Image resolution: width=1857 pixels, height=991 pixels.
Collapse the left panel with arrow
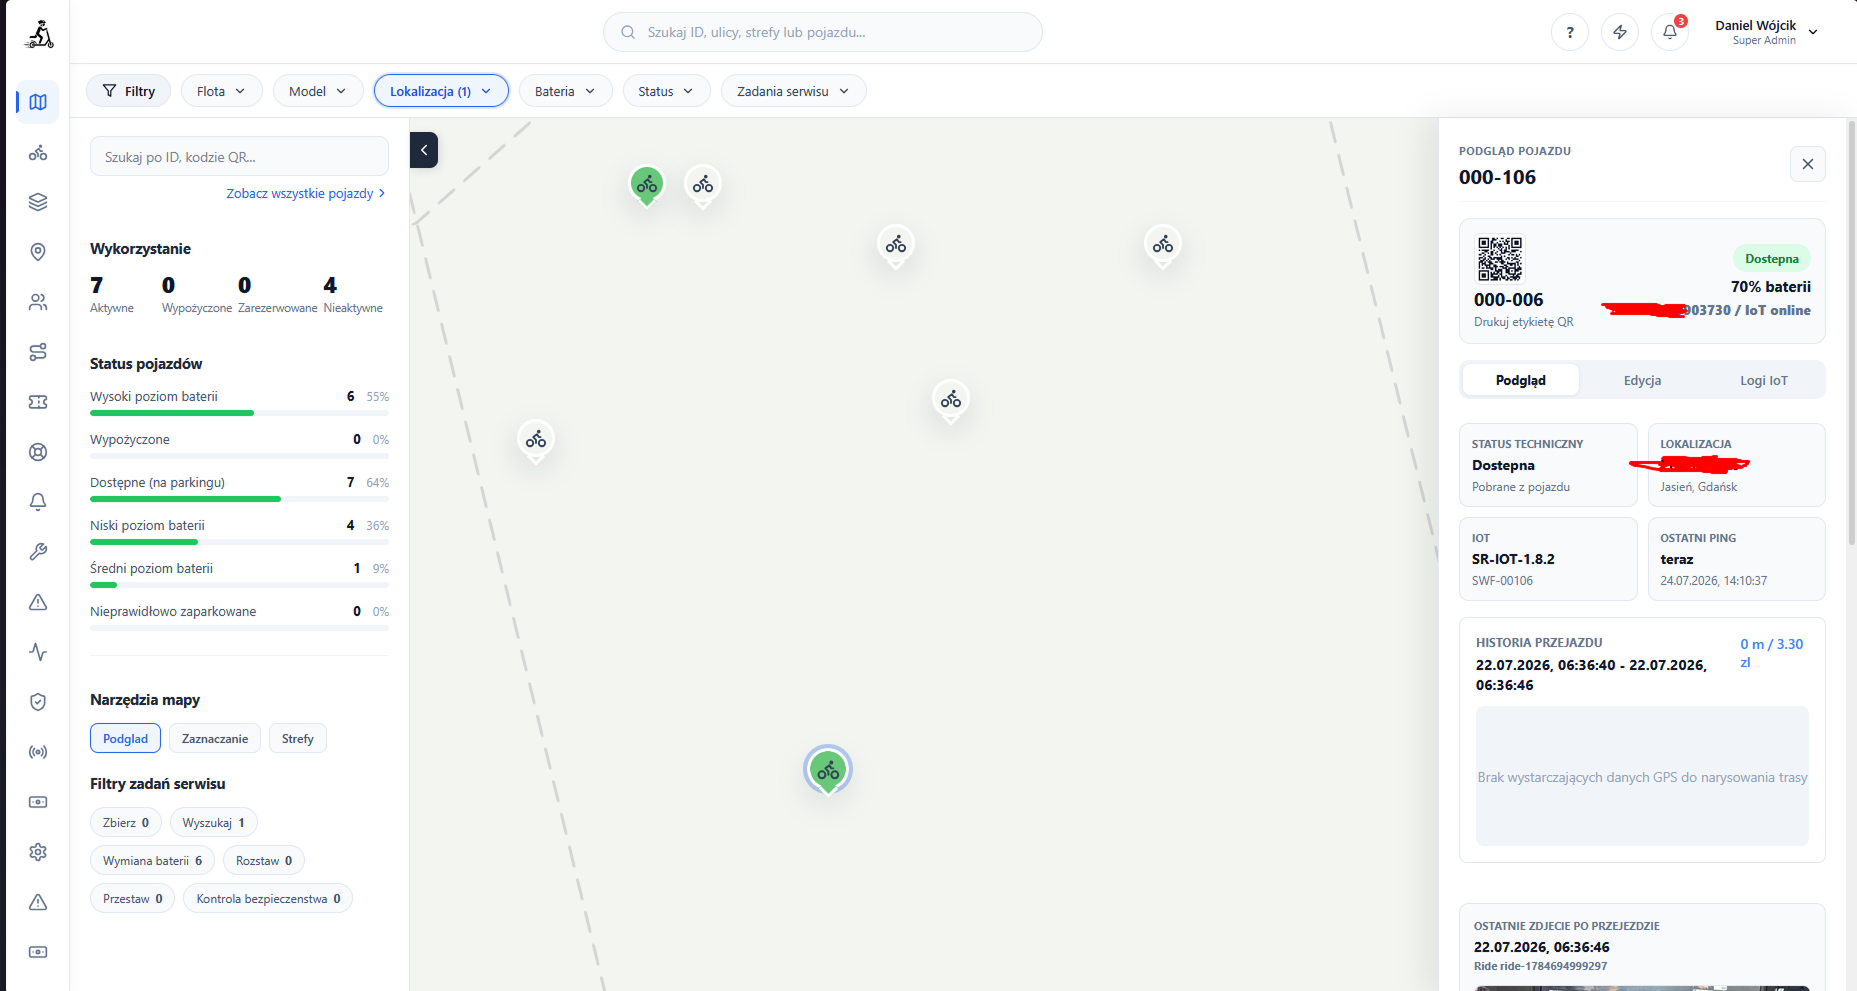click(424, 150)
